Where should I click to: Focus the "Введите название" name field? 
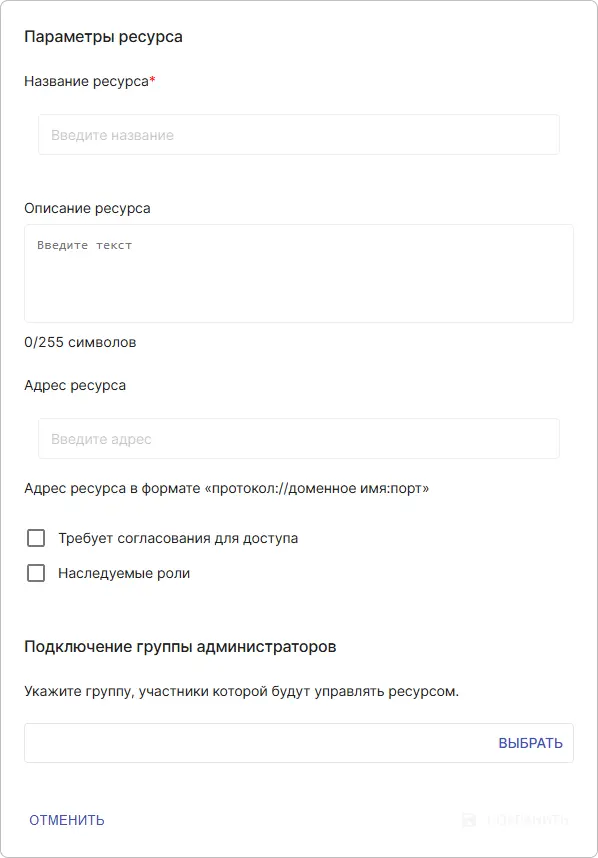(x=298, y=134)
